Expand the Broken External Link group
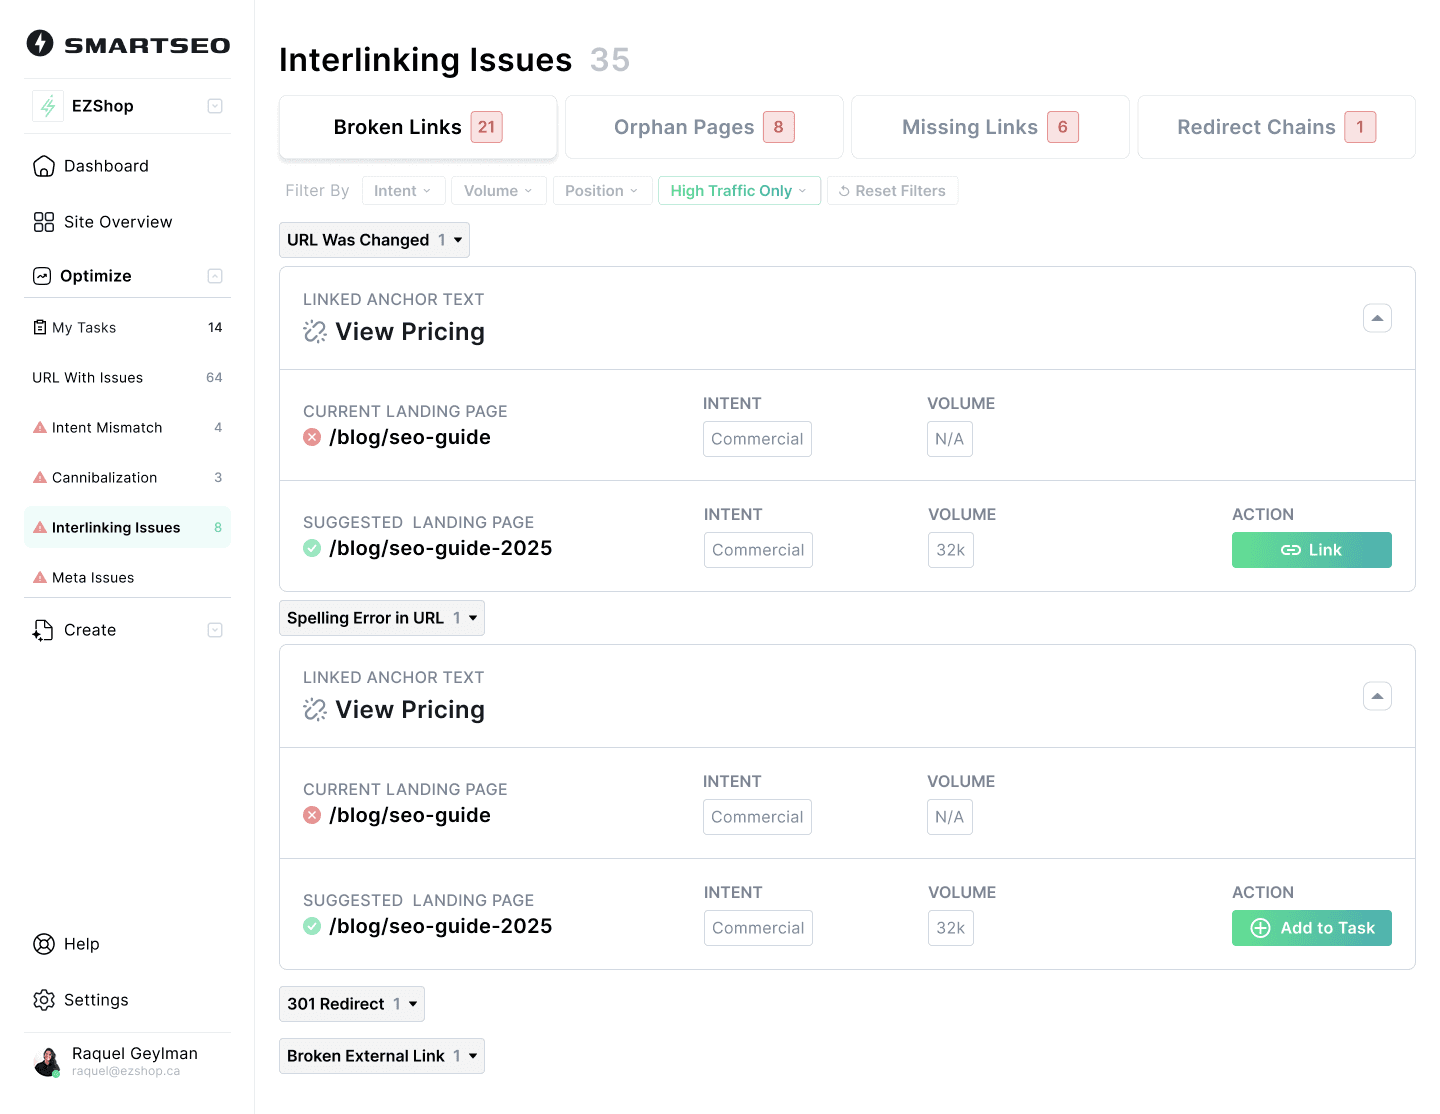Image resolution: width=1440 pixels, height=1114 pixels. tap(382, 1056)
